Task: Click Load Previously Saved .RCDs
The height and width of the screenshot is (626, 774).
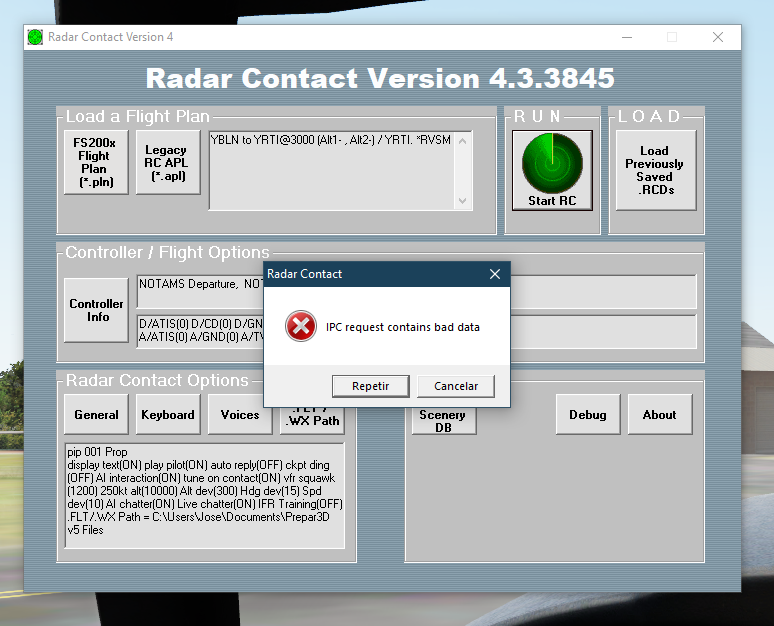Action: click(x=656, y=170)
